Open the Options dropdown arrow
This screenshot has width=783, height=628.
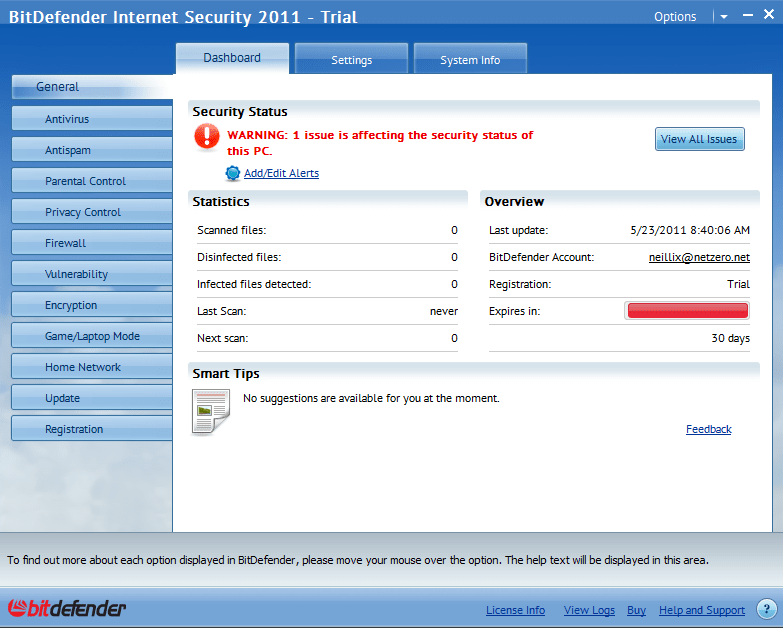point(724,17)
